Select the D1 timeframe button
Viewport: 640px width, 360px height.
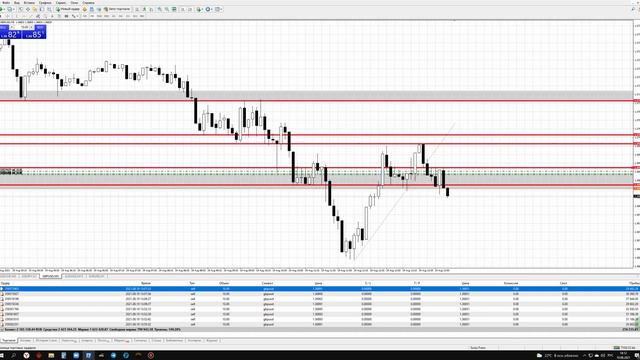click(x=128, y=16)
